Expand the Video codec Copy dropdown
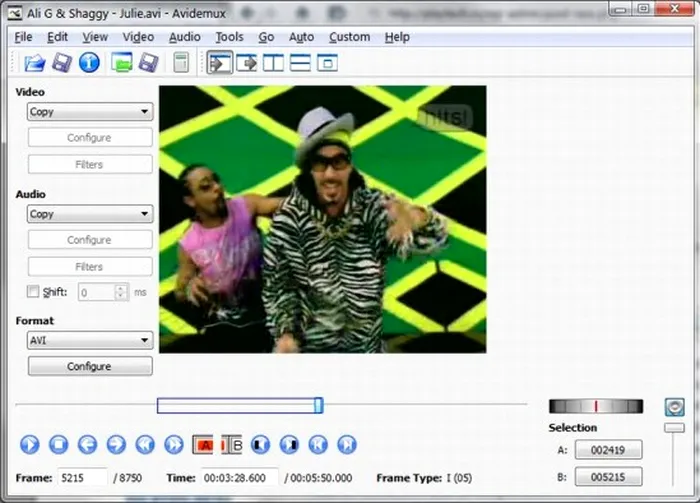The image size is (700, 503). pyautogui.click(x=90, y=112)
